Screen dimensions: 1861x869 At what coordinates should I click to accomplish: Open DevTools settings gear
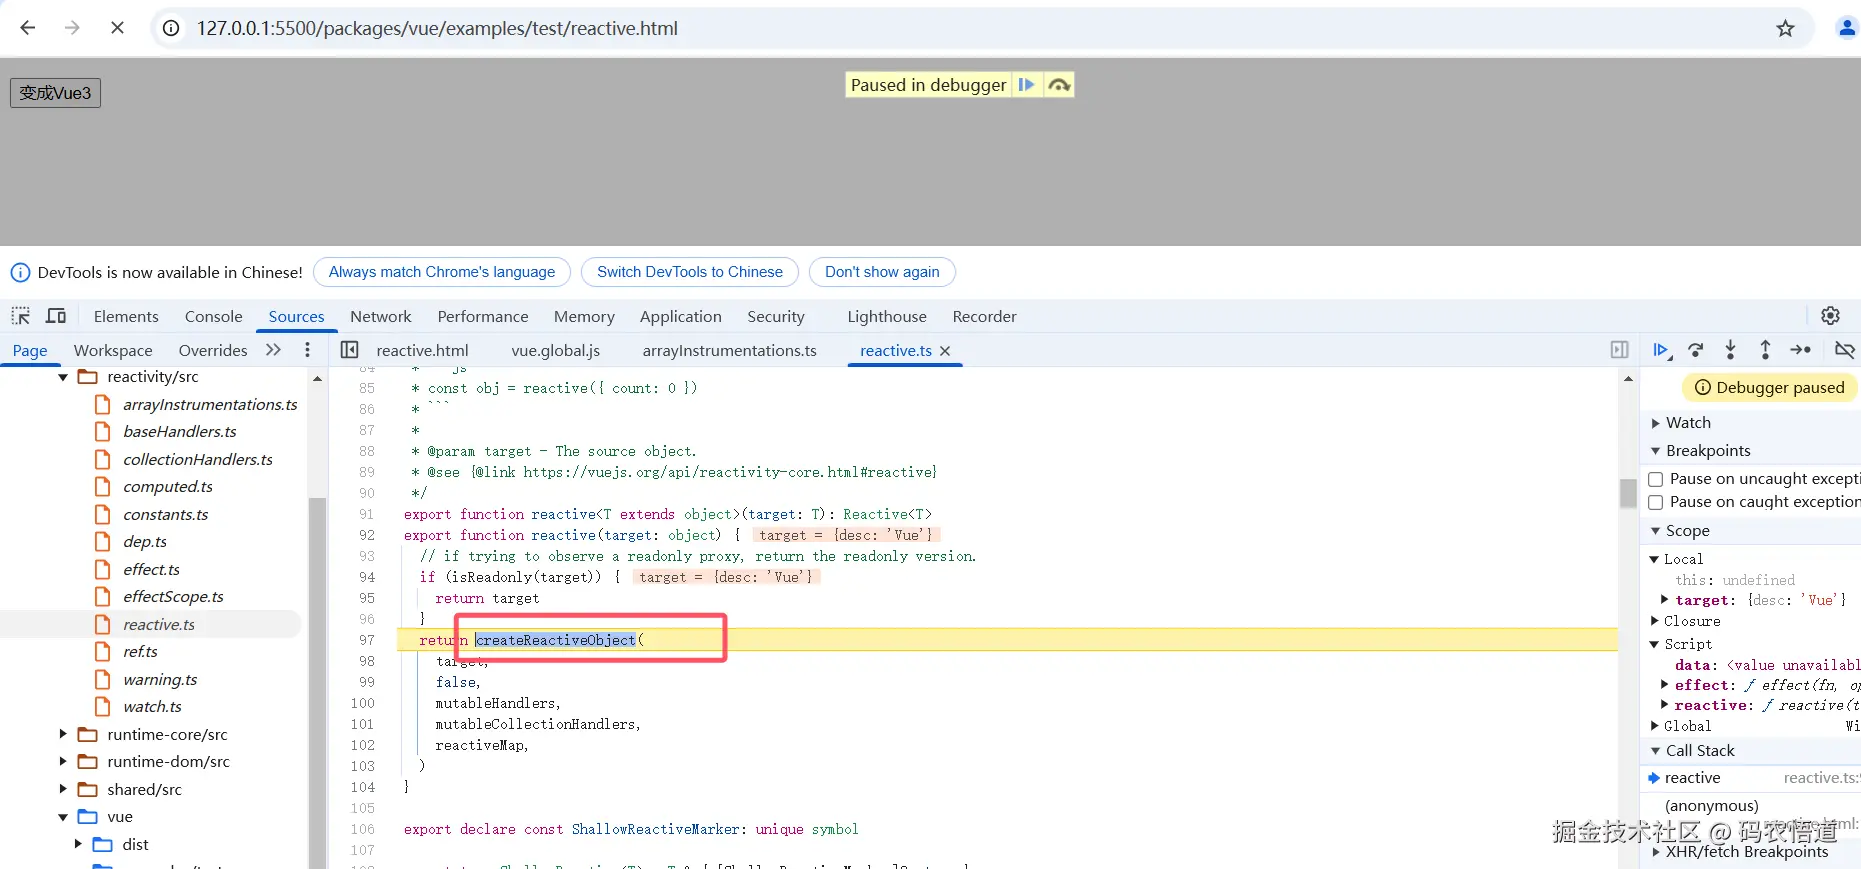(1830, 316)
